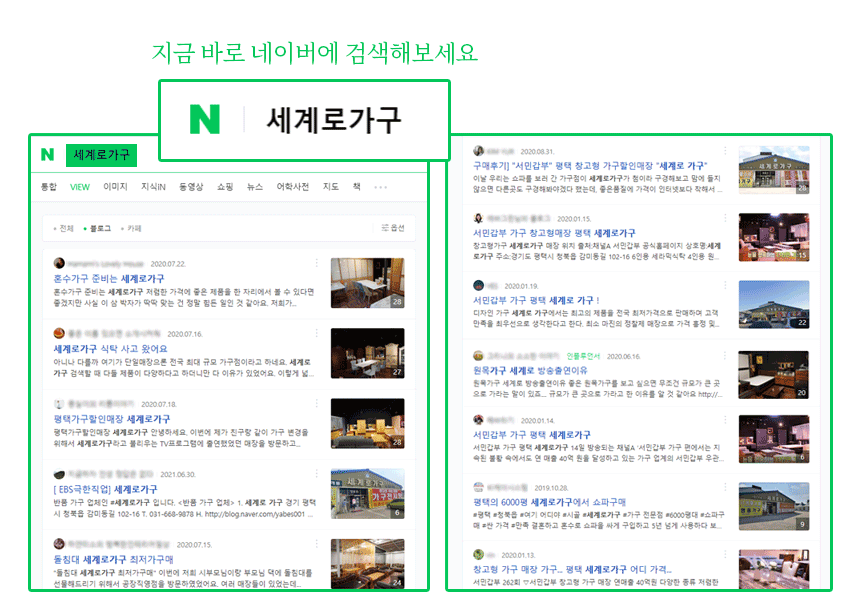Switch to the 지식iN tab
860x614 pixels.
pyautogui.click(x=153, y=187)
